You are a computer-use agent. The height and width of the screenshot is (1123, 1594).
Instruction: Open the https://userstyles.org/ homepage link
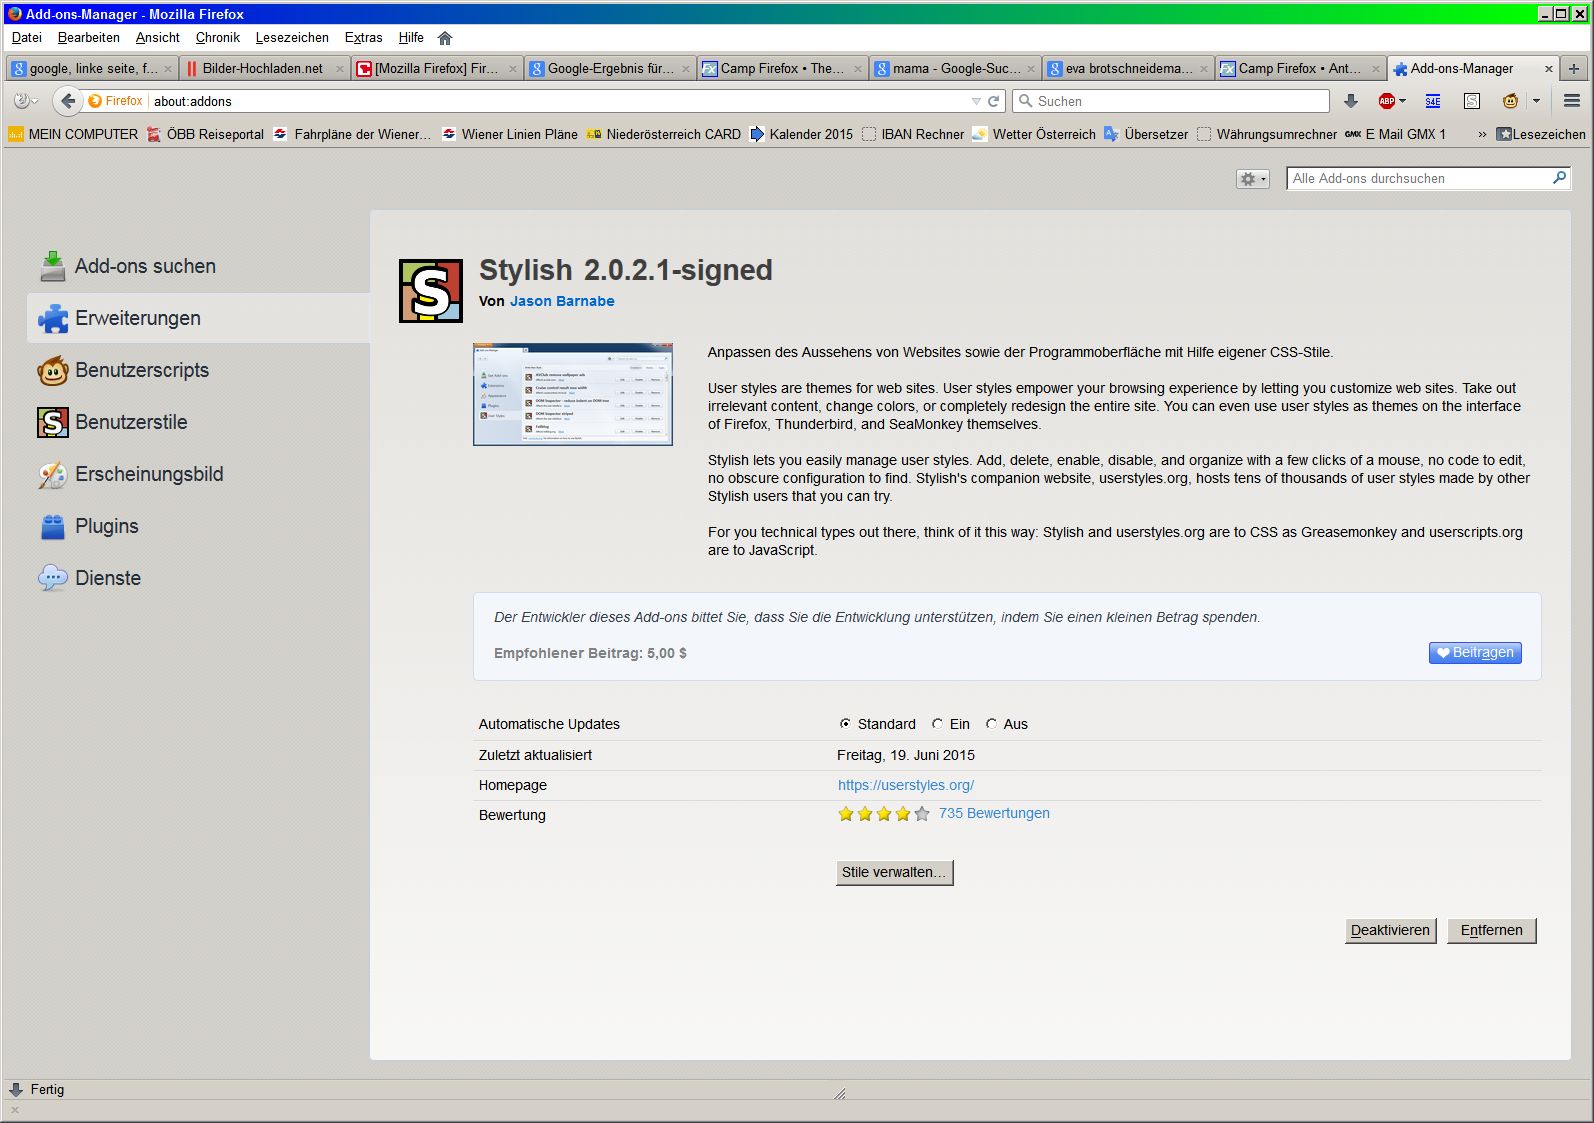[x=906, y=785]
